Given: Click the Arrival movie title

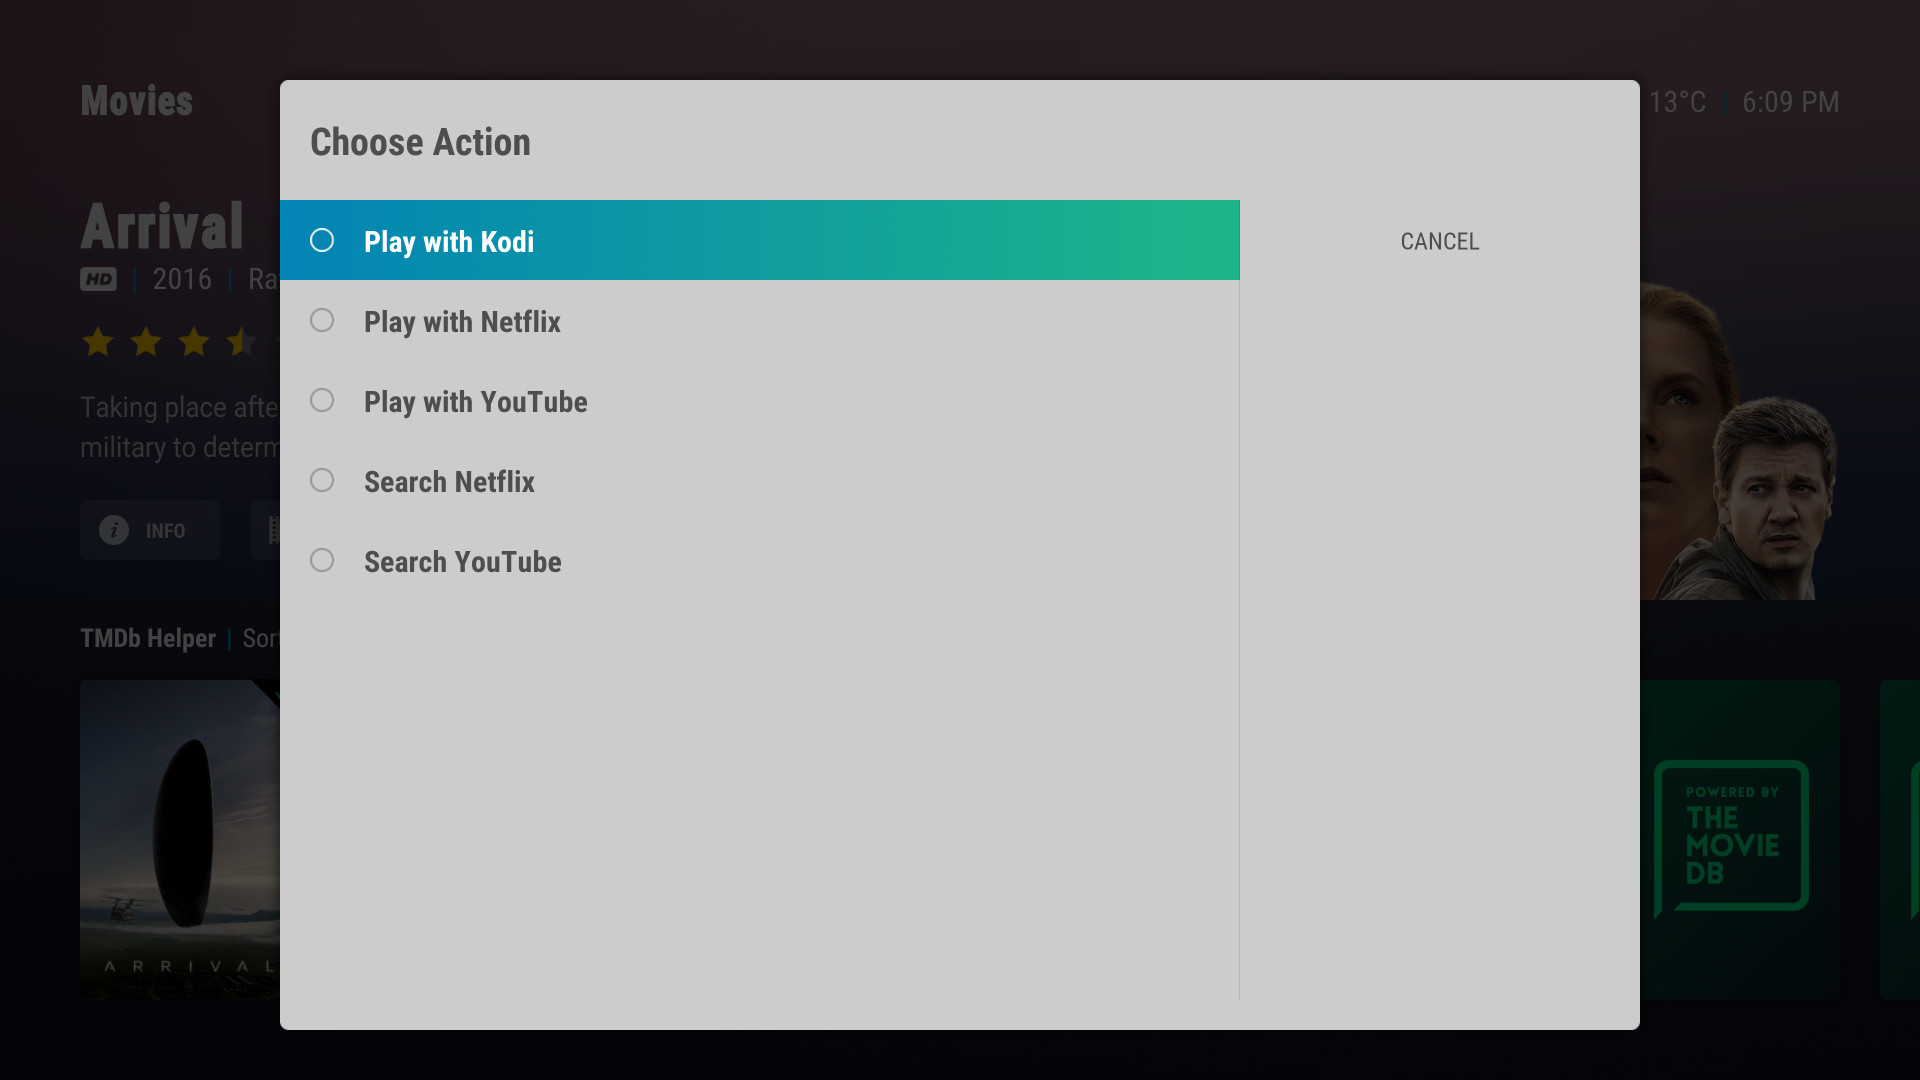Looking at the screenshot, I should (162, 226).
